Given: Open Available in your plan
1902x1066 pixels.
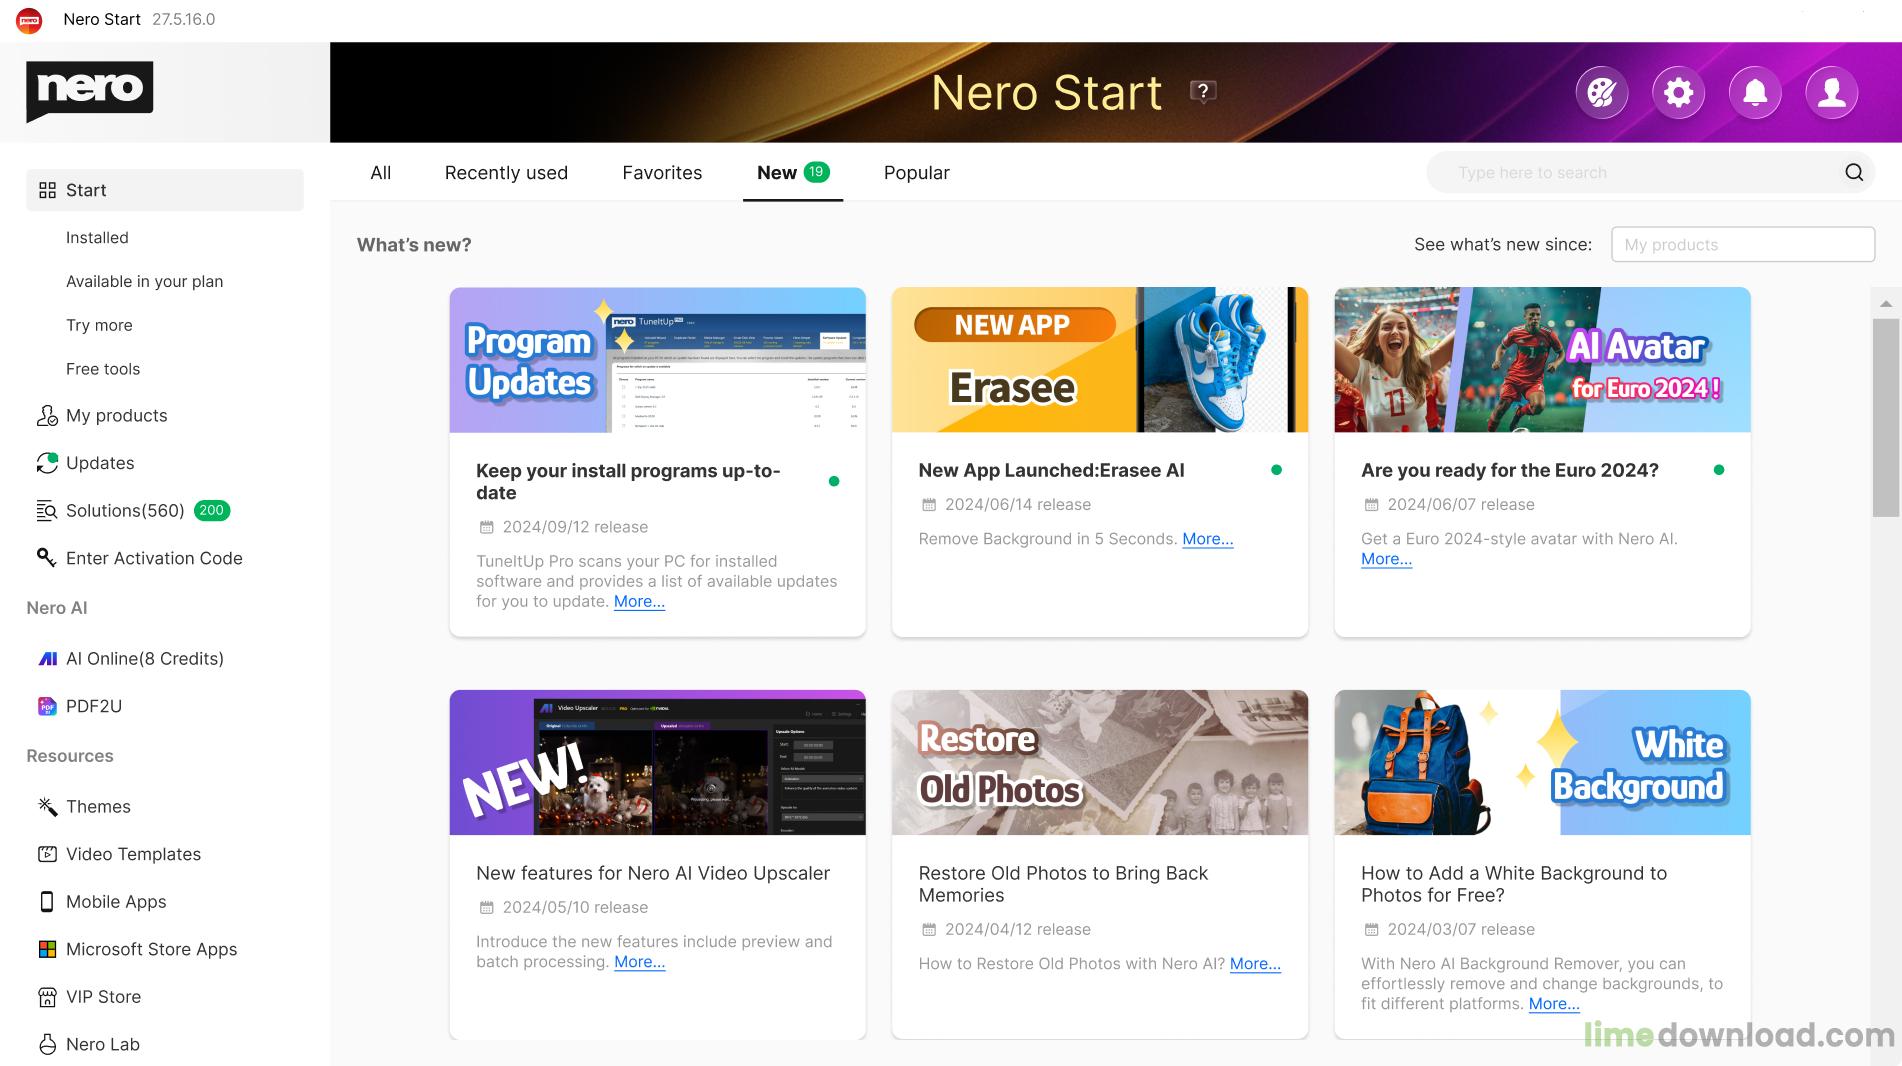Looking at the screenshot, I should coord(145,282).
